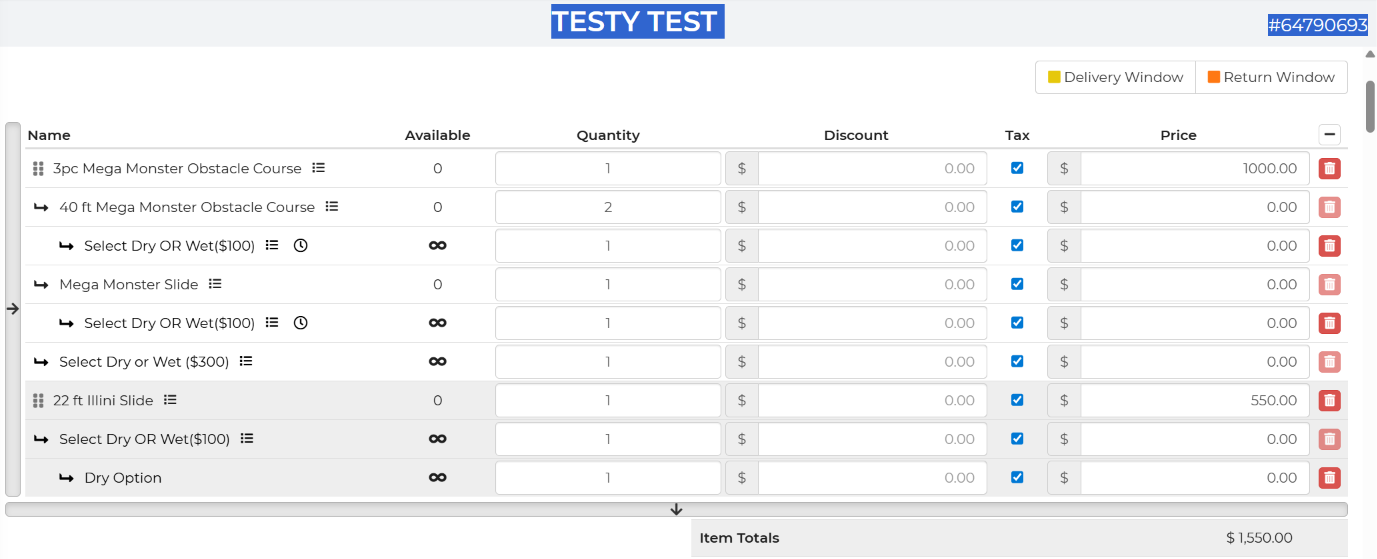Click trash icon for 40 ft Mega Monster Obstacle Course
The height and width of the screenshot is (559, 1377).
pos(1329,207)
